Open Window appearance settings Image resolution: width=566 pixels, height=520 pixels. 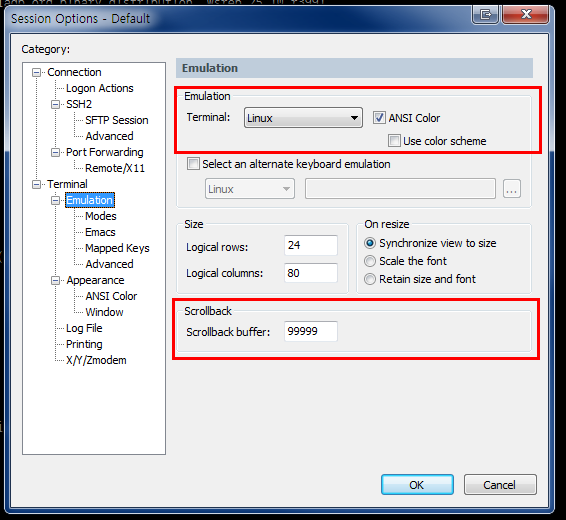coord(104,312)
